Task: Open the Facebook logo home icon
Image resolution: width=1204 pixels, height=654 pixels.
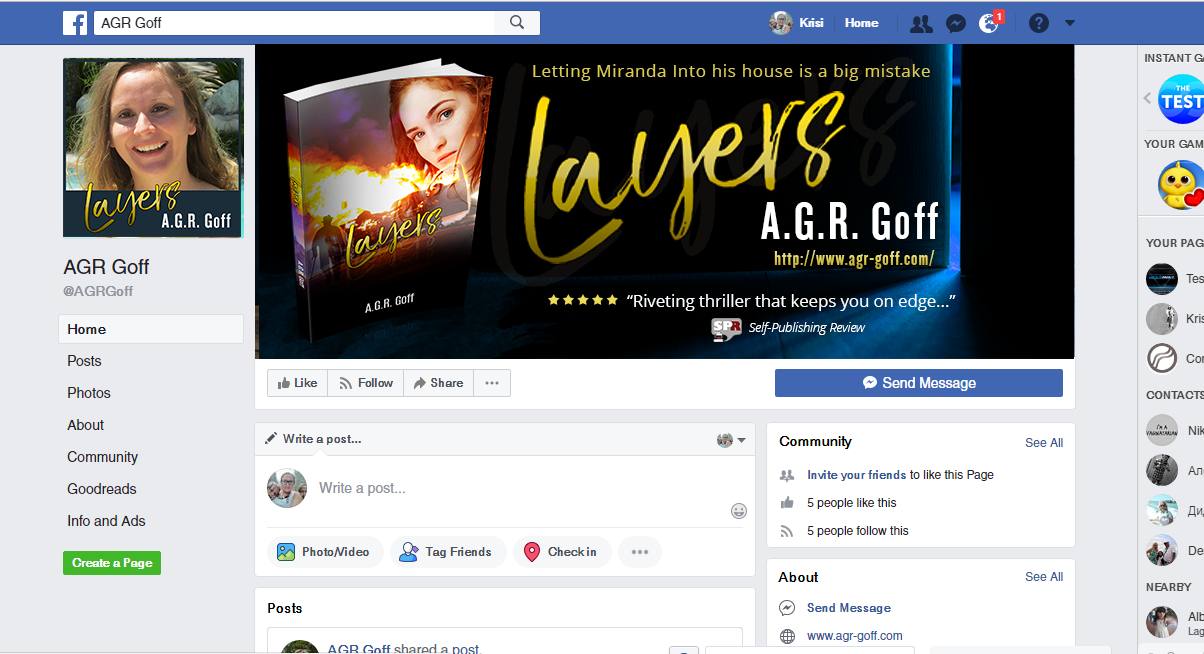Action: tap(74, 22)
